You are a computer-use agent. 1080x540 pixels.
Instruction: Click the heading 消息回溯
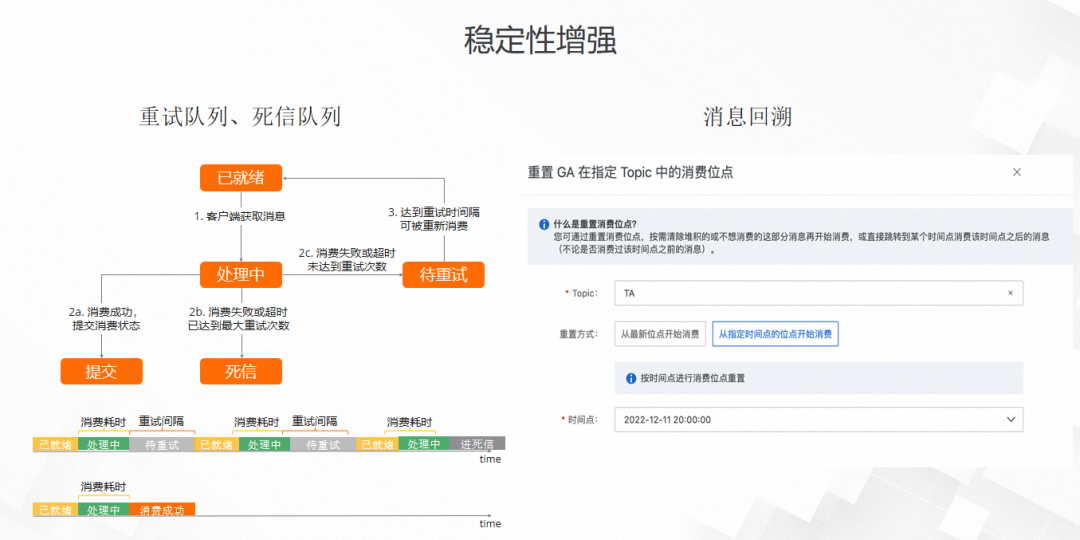click(747, 117)
